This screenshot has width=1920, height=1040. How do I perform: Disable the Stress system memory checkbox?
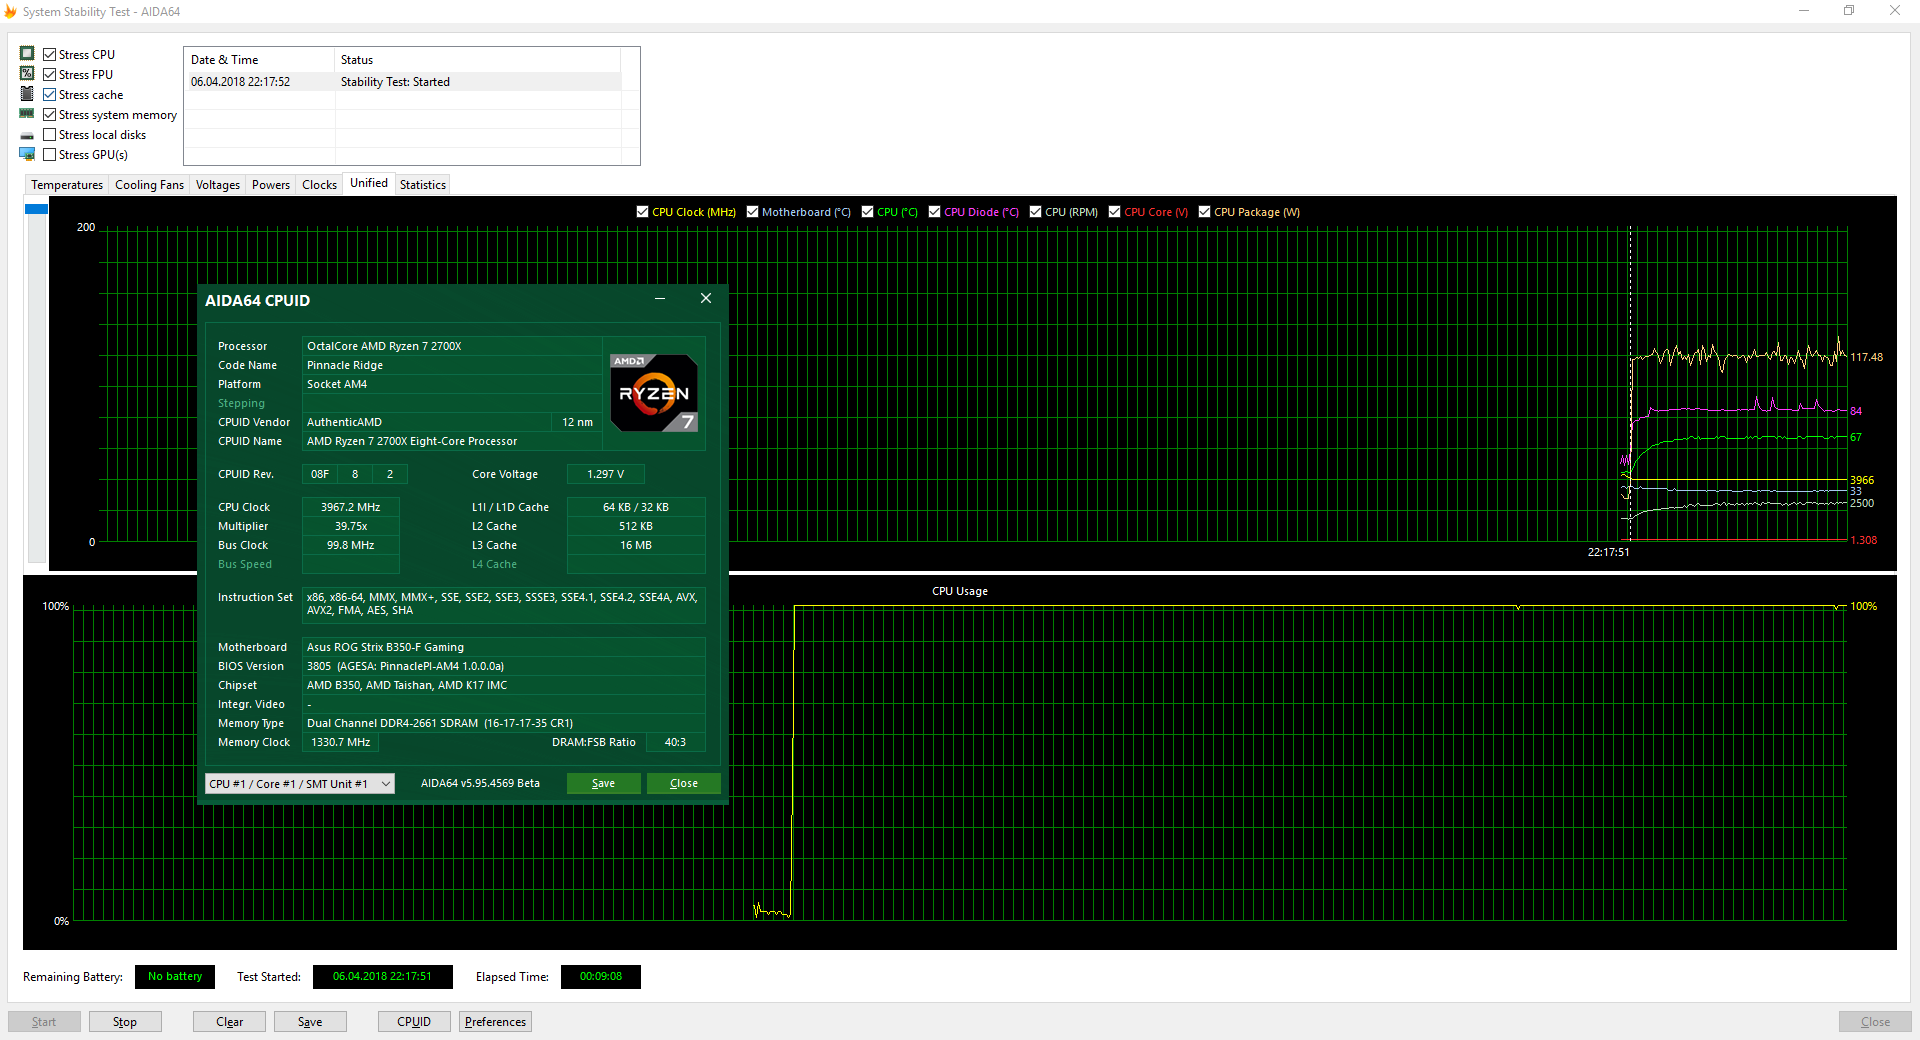pyautogui.click(x=49, y=114)
